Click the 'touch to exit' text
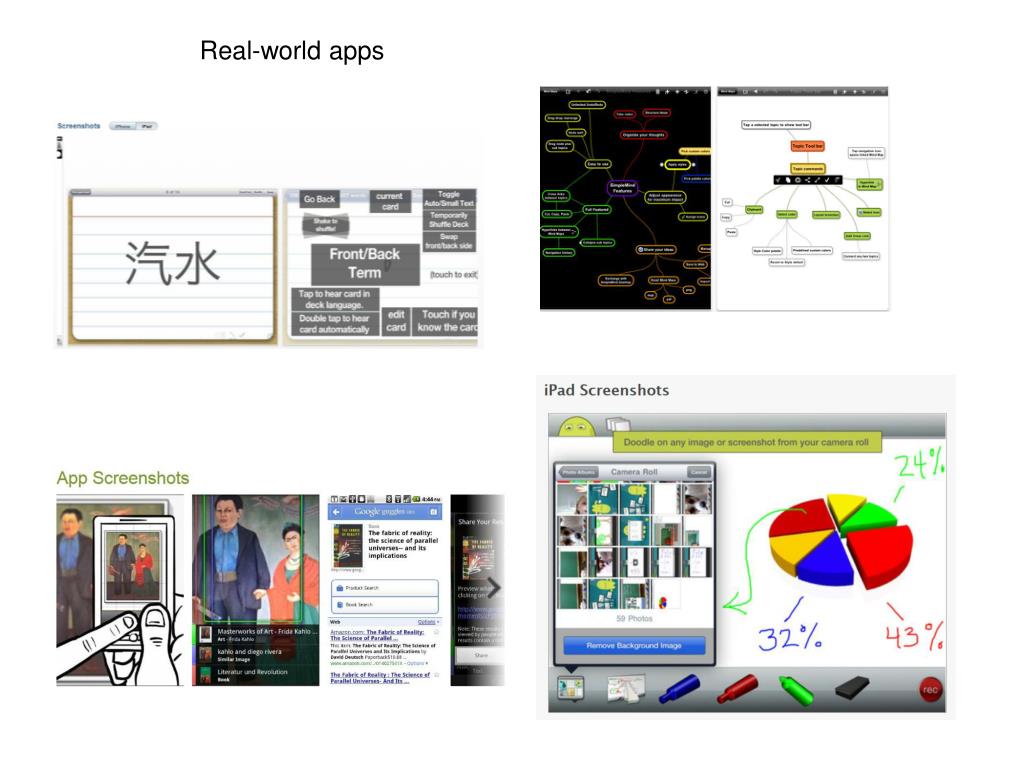This screenshot has width=1024, height=768. click(453, 274)
